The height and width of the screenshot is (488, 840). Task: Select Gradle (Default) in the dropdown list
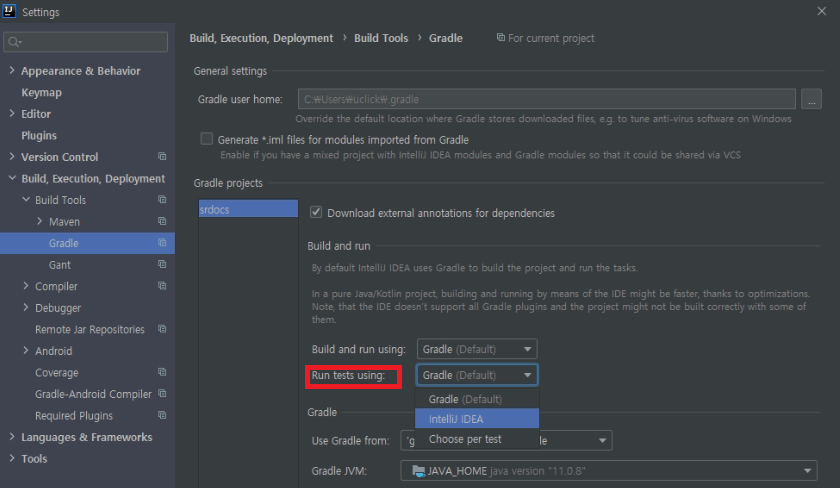pos(477,399)
